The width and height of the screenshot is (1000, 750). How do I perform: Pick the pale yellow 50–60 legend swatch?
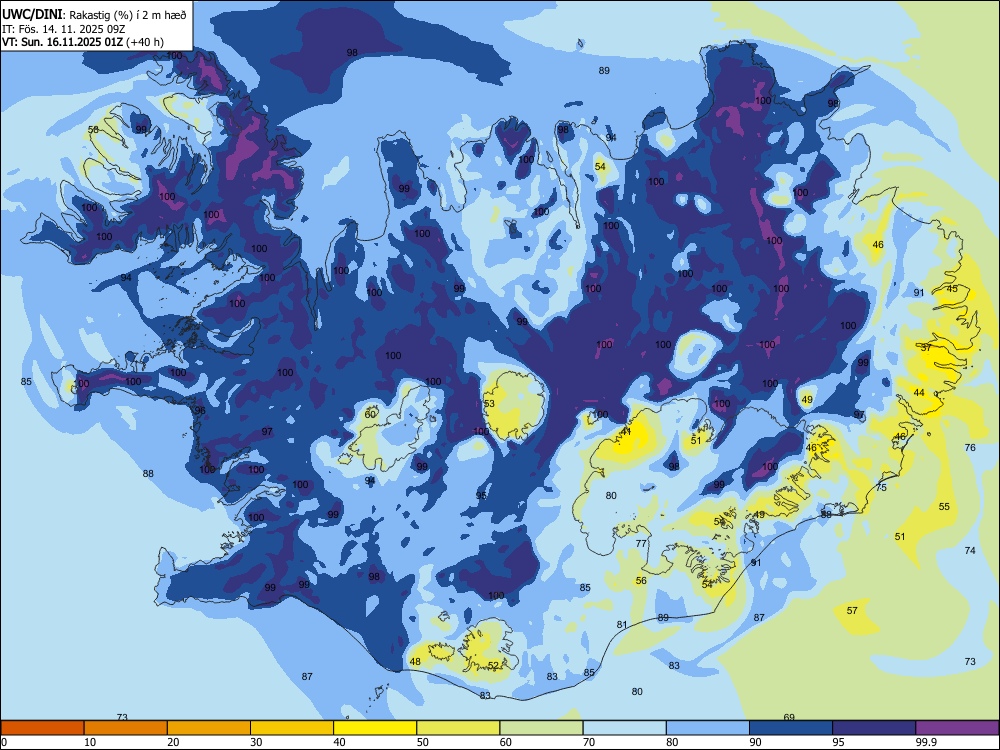tap(458, 728)
